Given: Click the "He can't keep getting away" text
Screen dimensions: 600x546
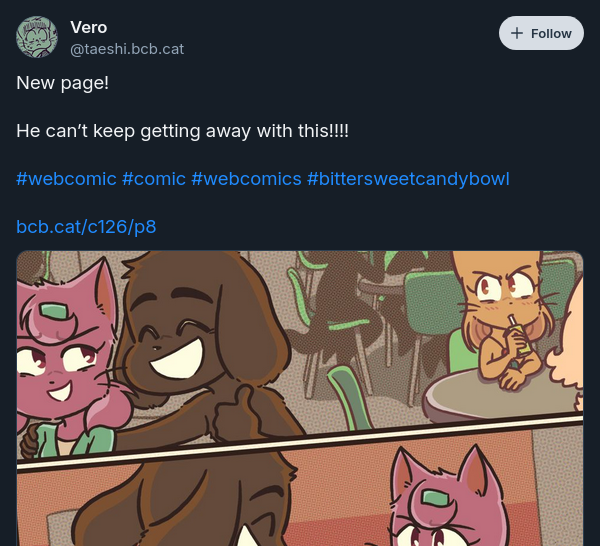Looking at the screenshot, I should tap(183, 131).
